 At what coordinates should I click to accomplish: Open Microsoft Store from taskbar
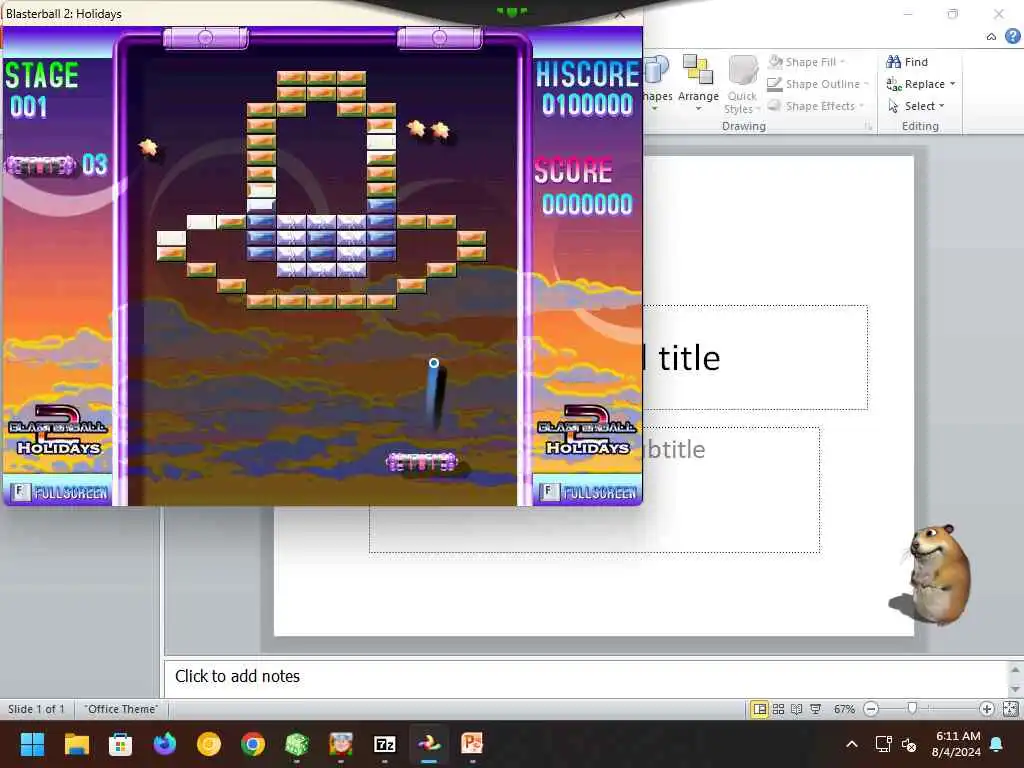[120, 744]
